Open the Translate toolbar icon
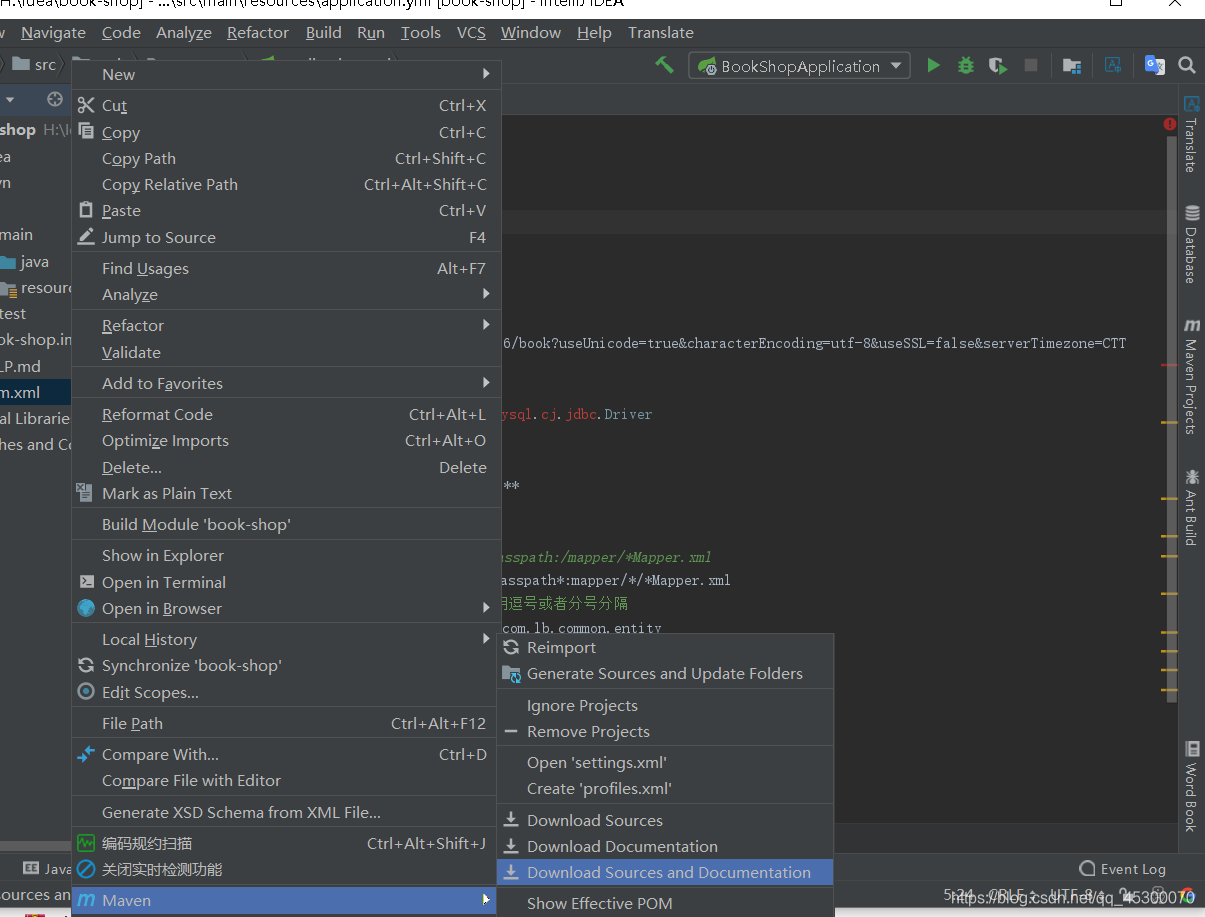1205x917 pixels. 1154,64
